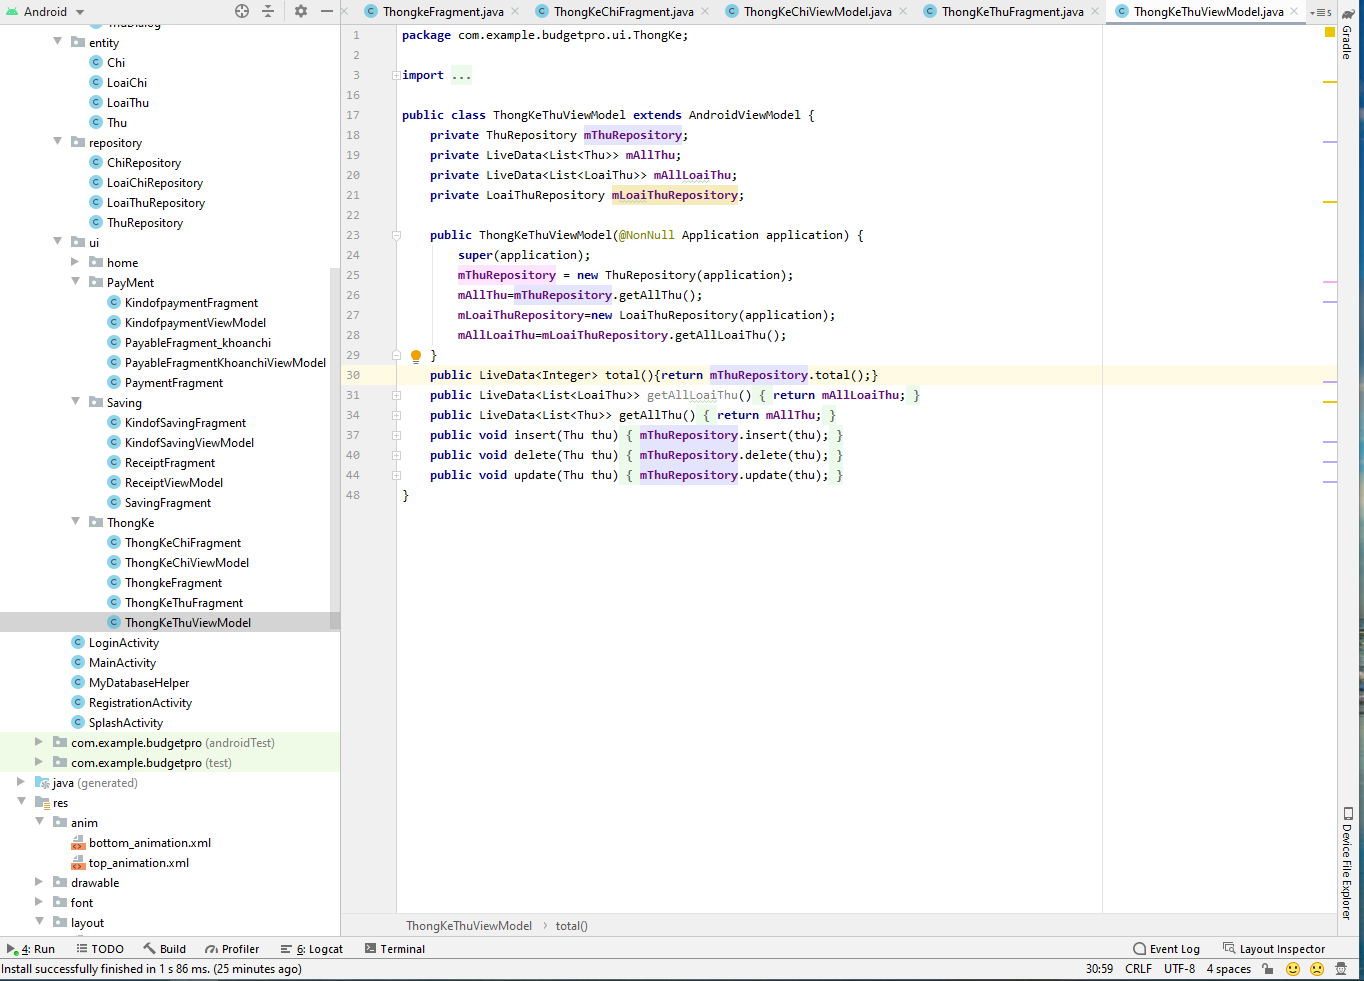1364x981 pixels.
Task: Click the project tree vertical scrollbar
Action: 335,450
